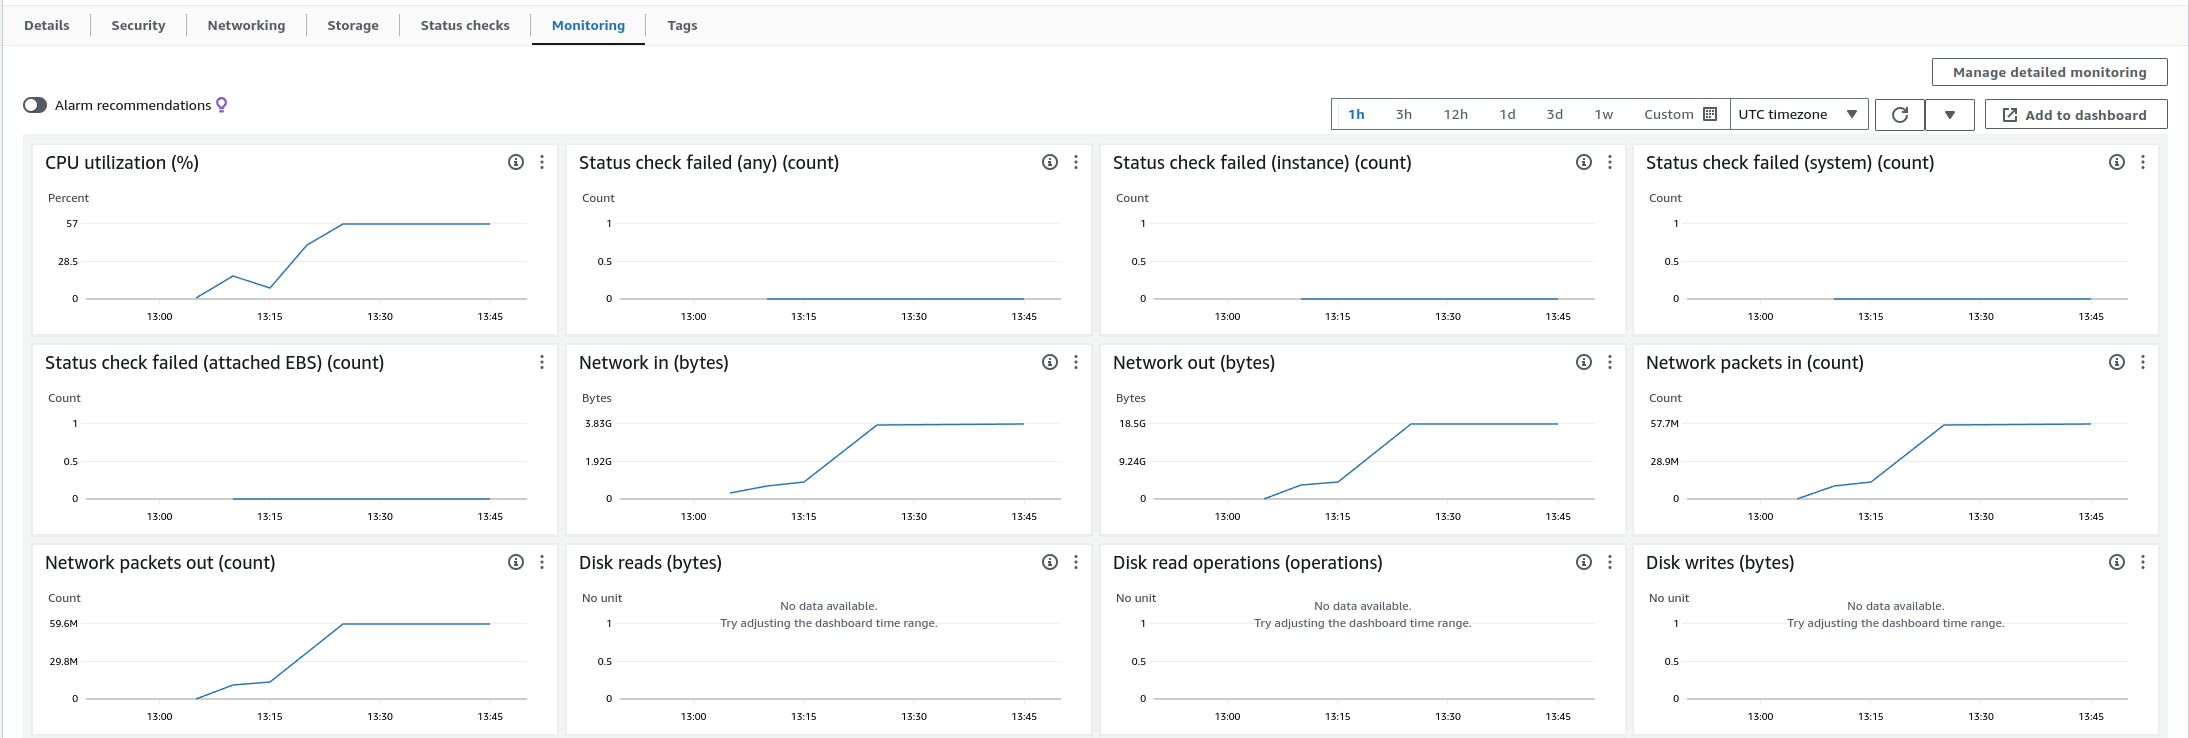Select the 1w time range

[1604, 114]
